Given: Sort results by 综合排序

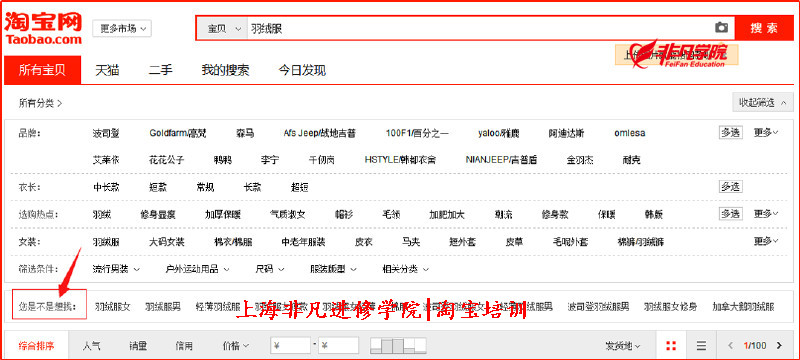Looking at the screenshot, I should pos(36,346).
